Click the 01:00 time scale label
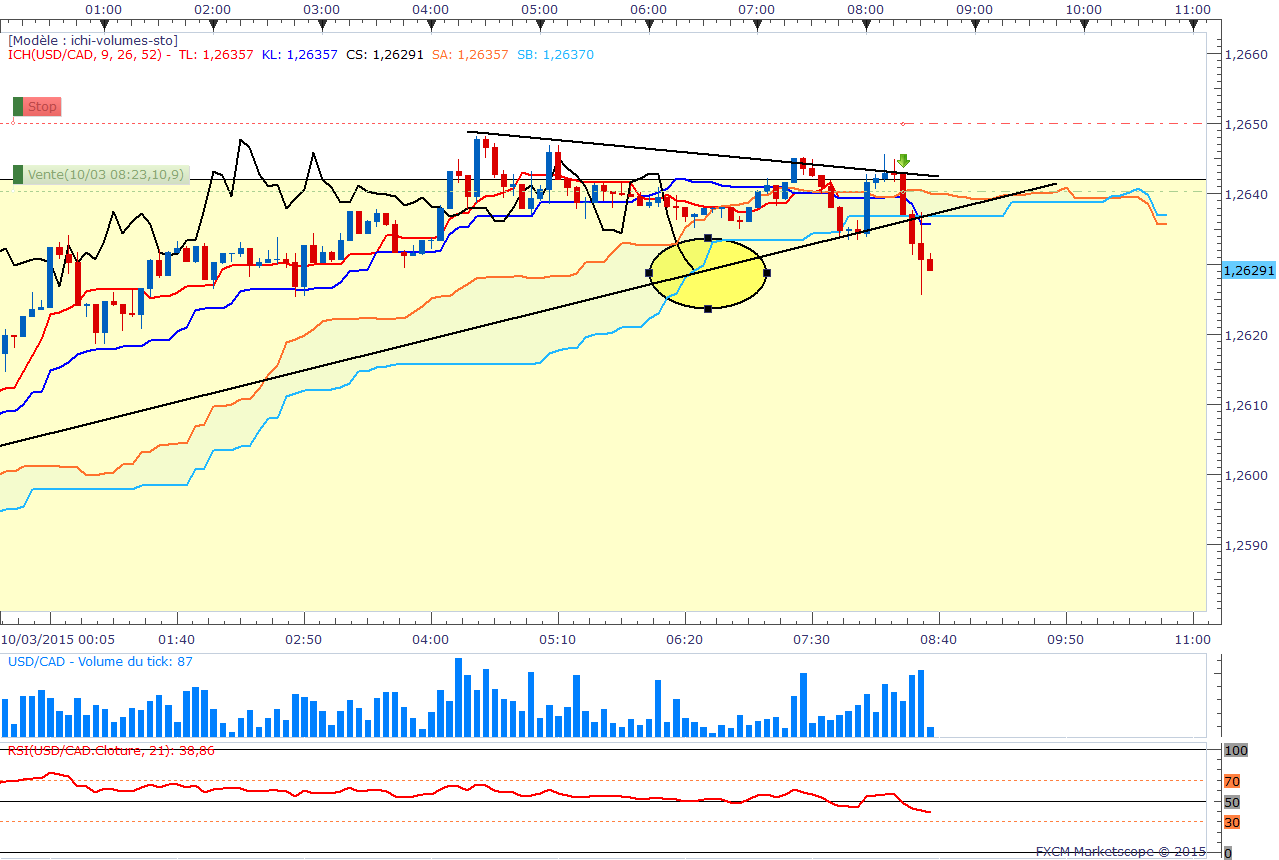Screen dimensions: 1279x860 click(104, 9)
